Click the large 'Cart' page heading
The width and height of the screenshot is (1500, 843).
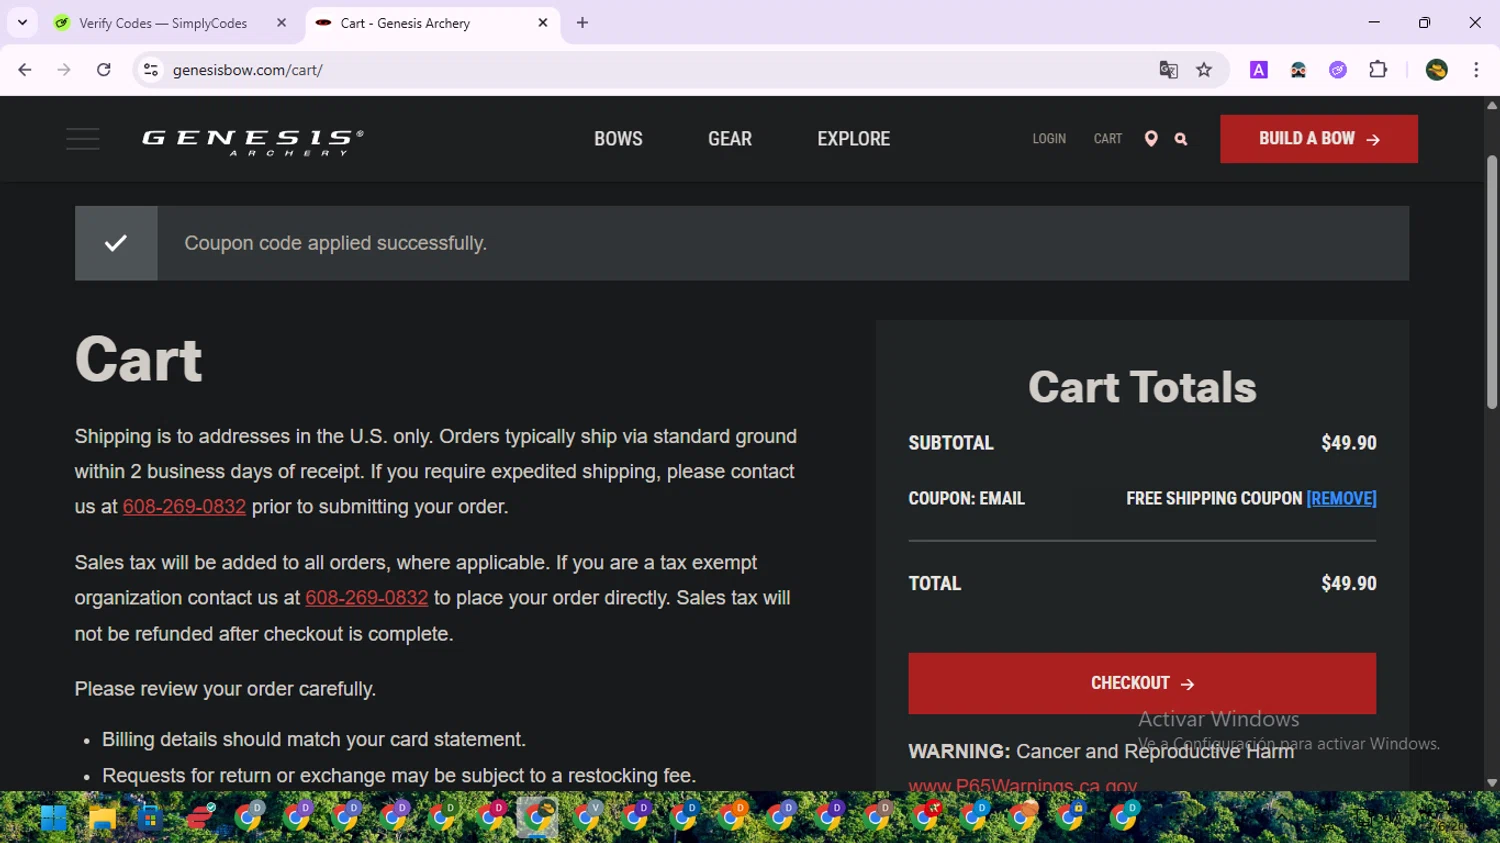[x=138, y=359]
